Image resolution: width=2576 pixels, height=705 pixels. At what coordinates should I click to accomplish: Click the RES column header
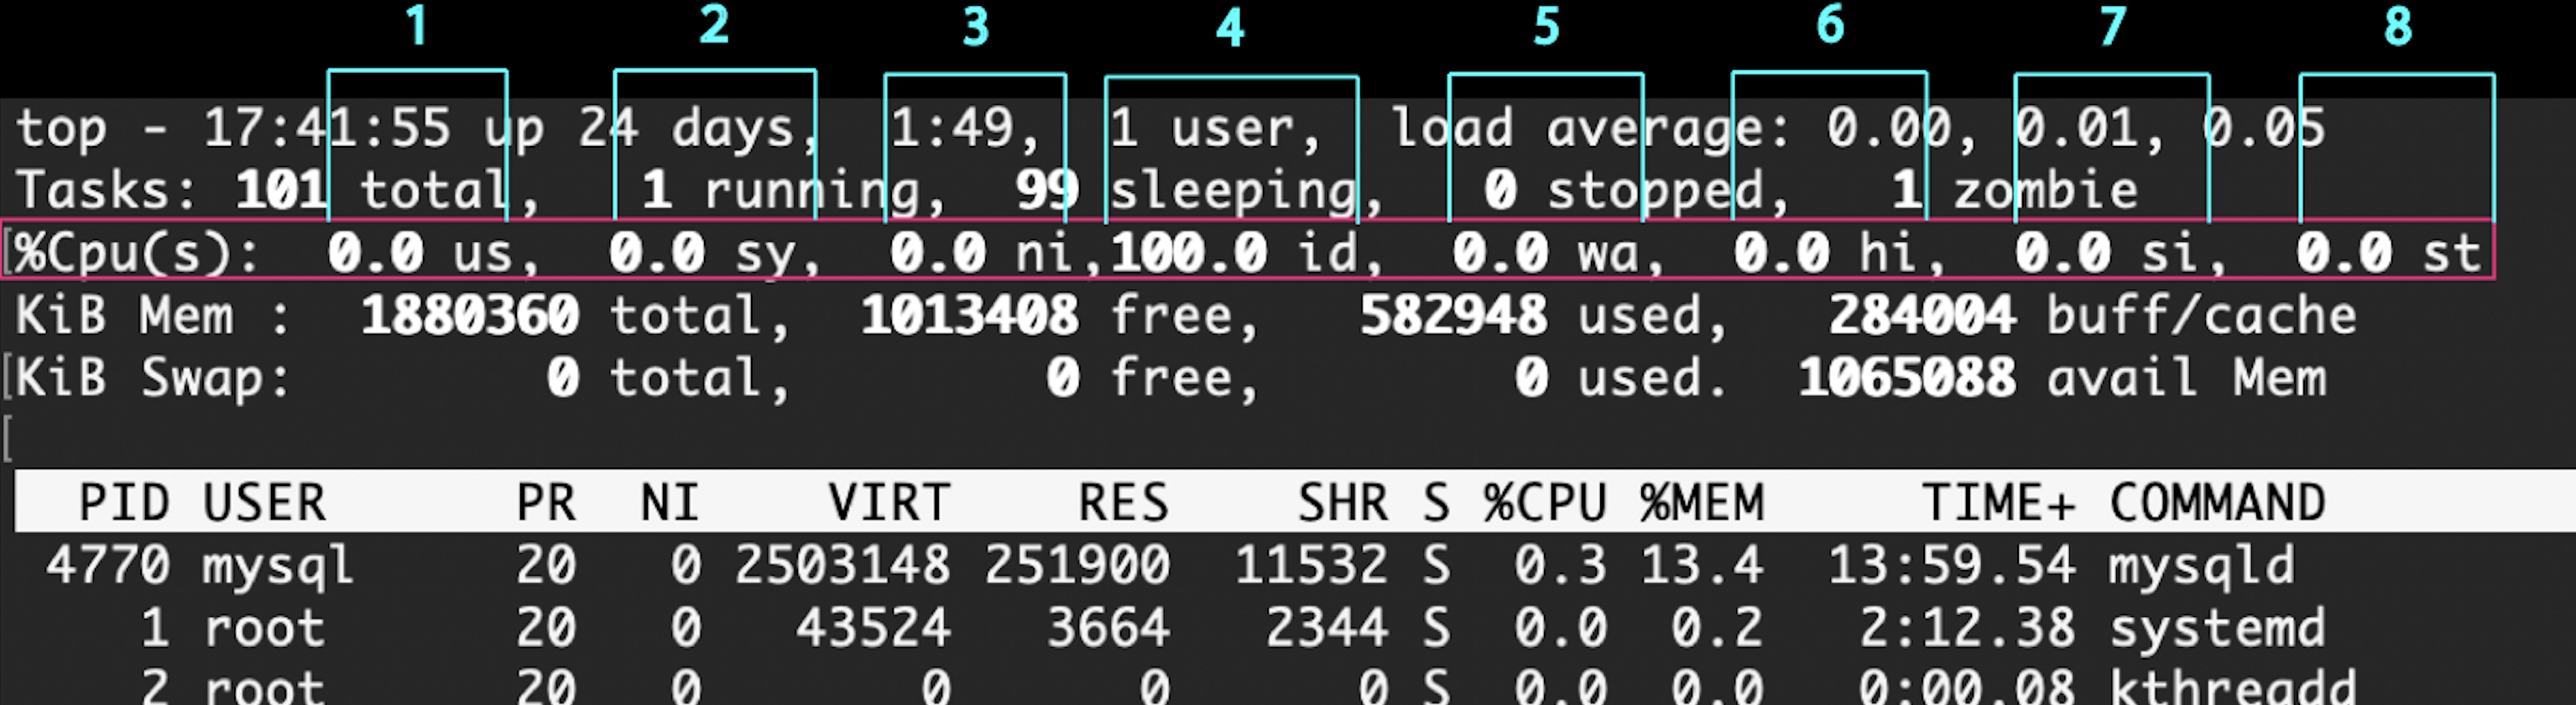click(1123, 502)
